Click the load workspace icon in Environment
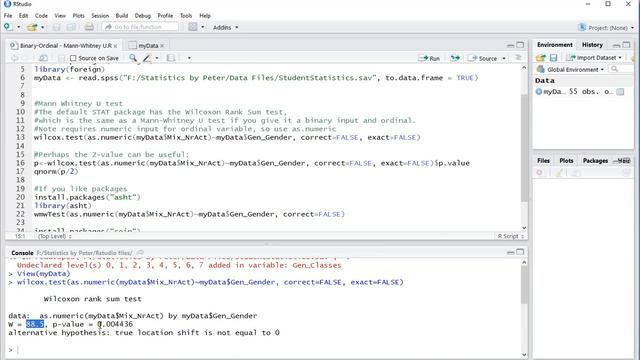This screenshot has height=360, width=640. pyautogui.click(x=541, y=58)
